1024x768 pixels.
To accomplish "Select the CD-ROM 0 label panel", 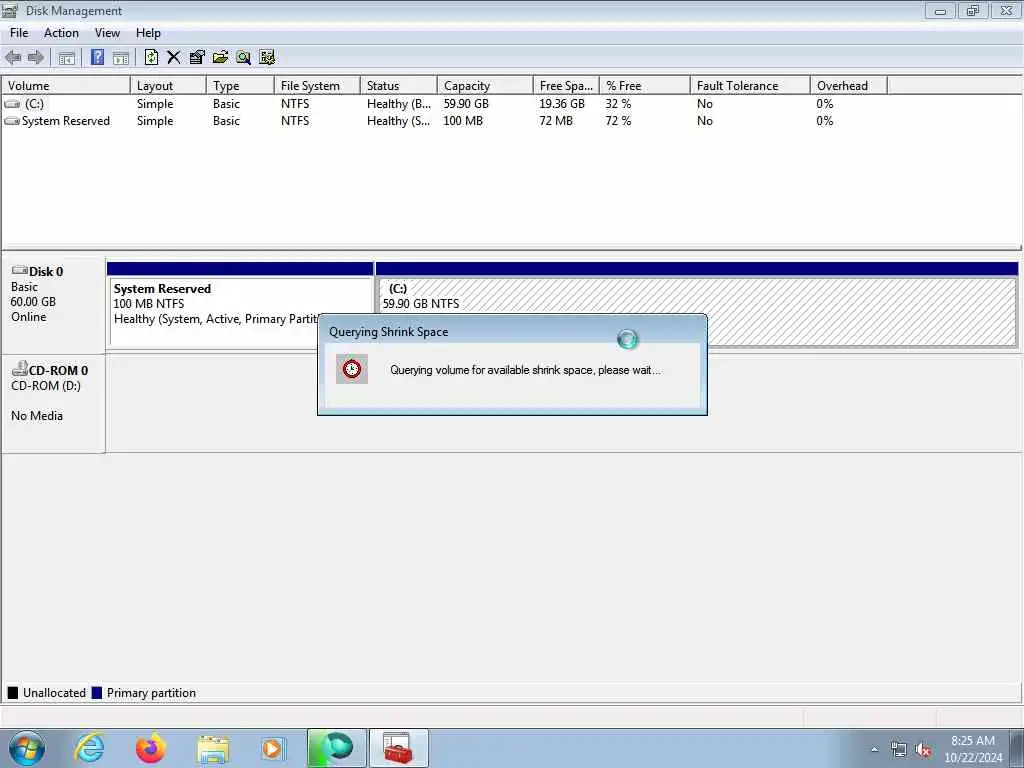I will click(54, 404).
